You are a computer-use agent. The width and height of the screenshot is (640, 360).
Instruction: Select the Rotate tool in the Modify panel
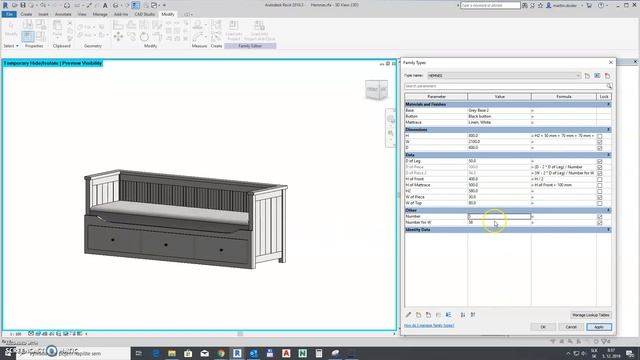tap(144, 37)
